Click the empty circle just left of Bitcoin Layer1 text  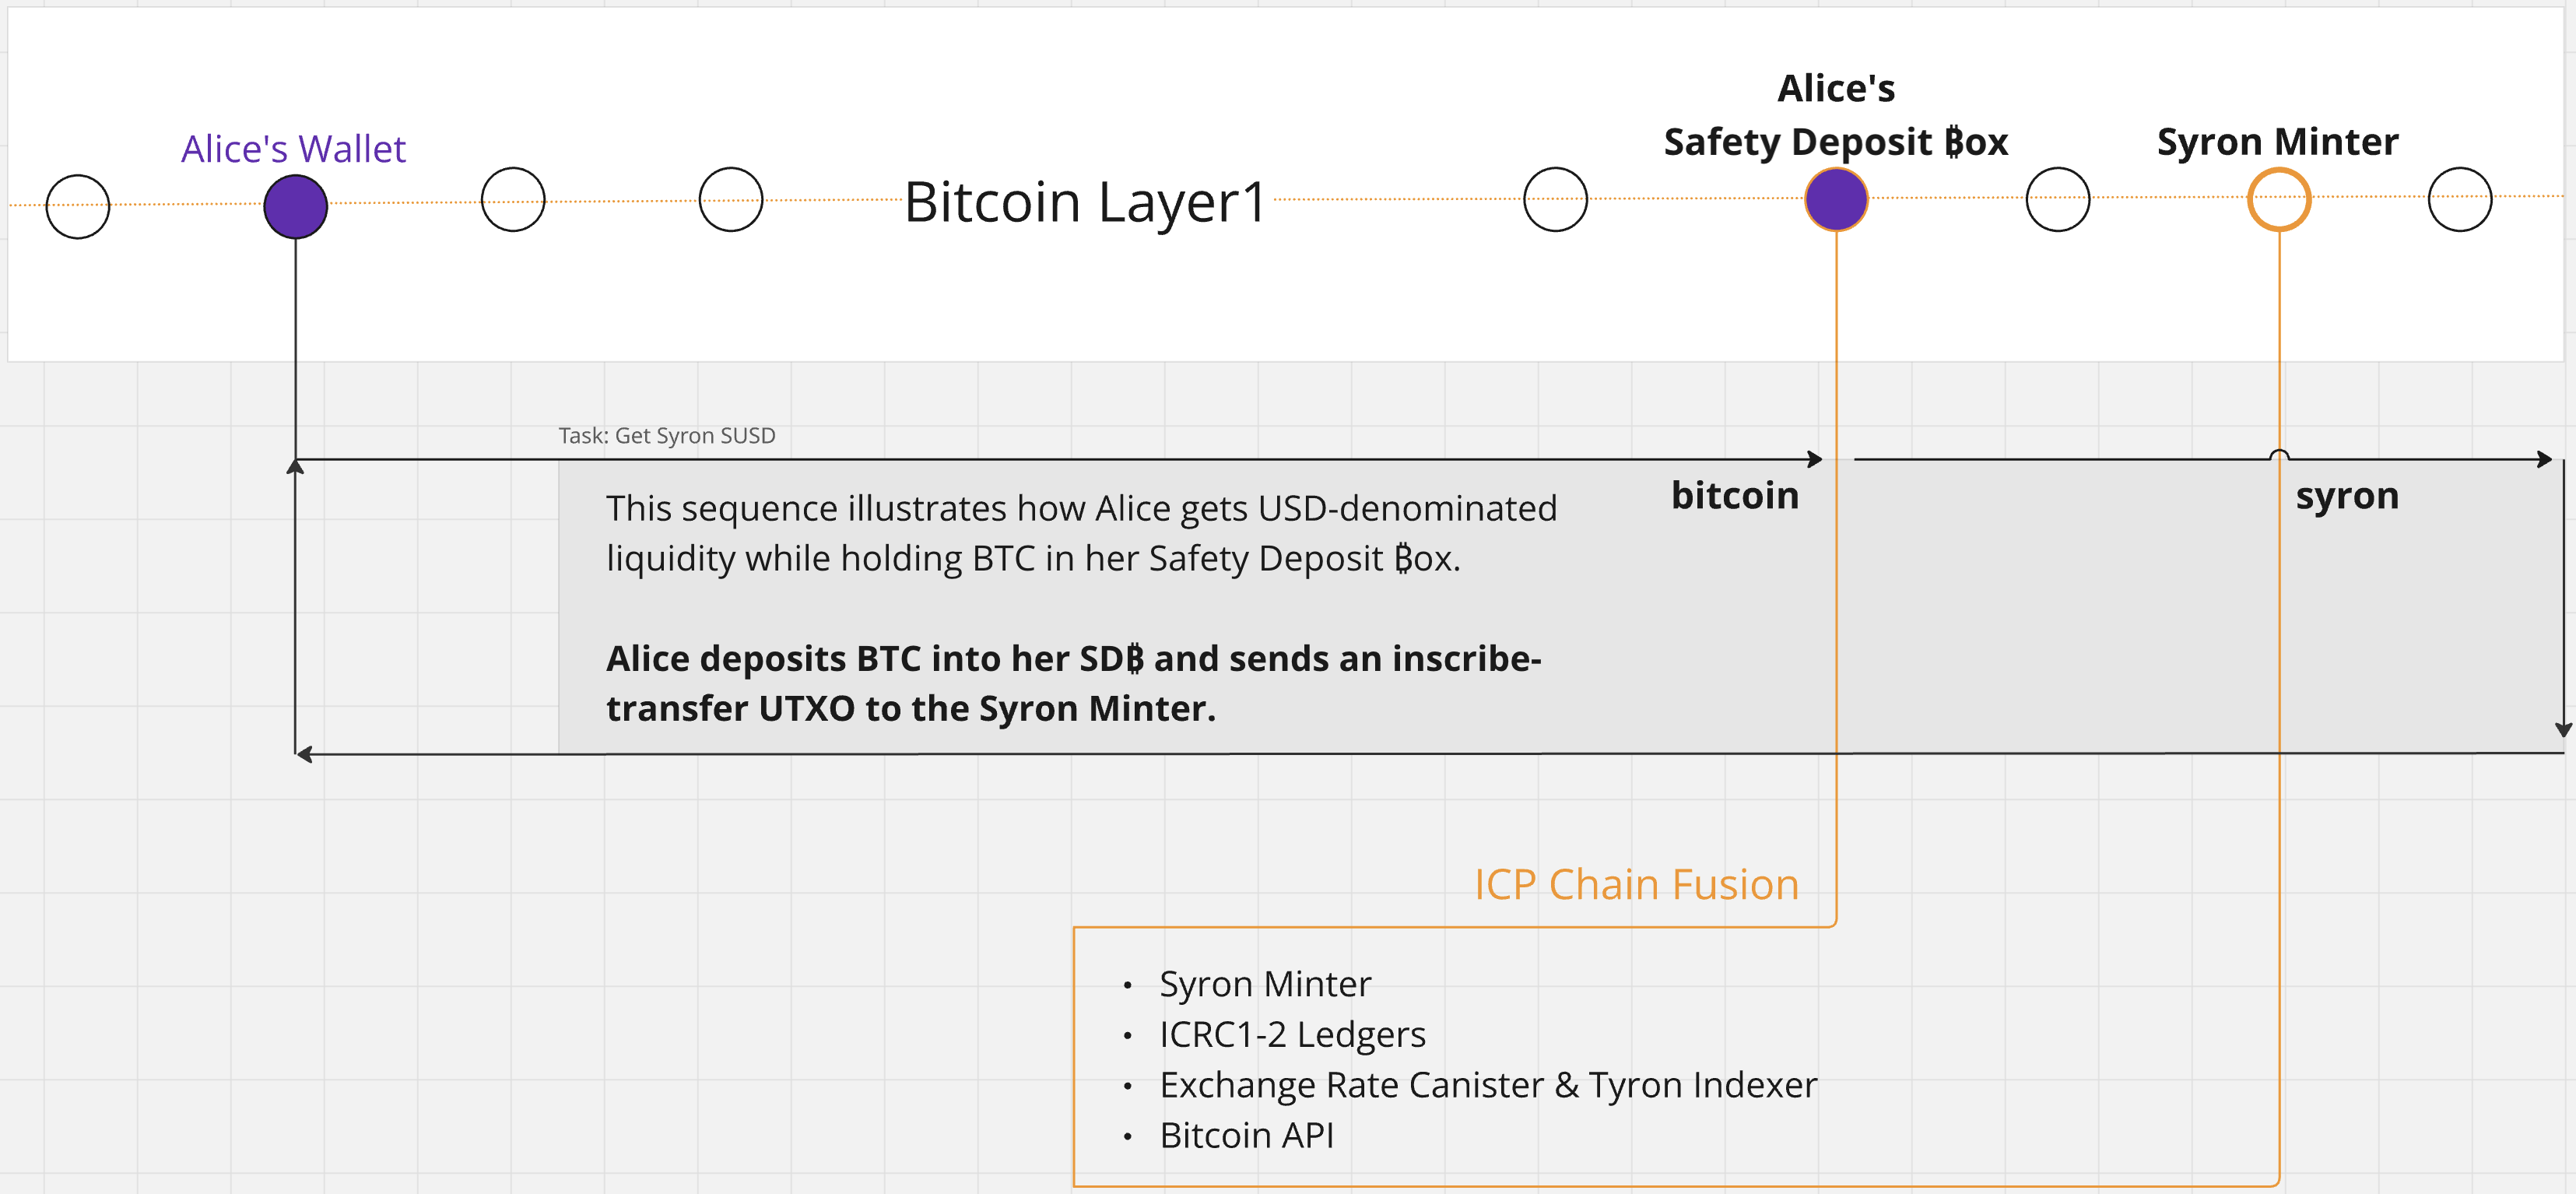[x=731, y=199]
